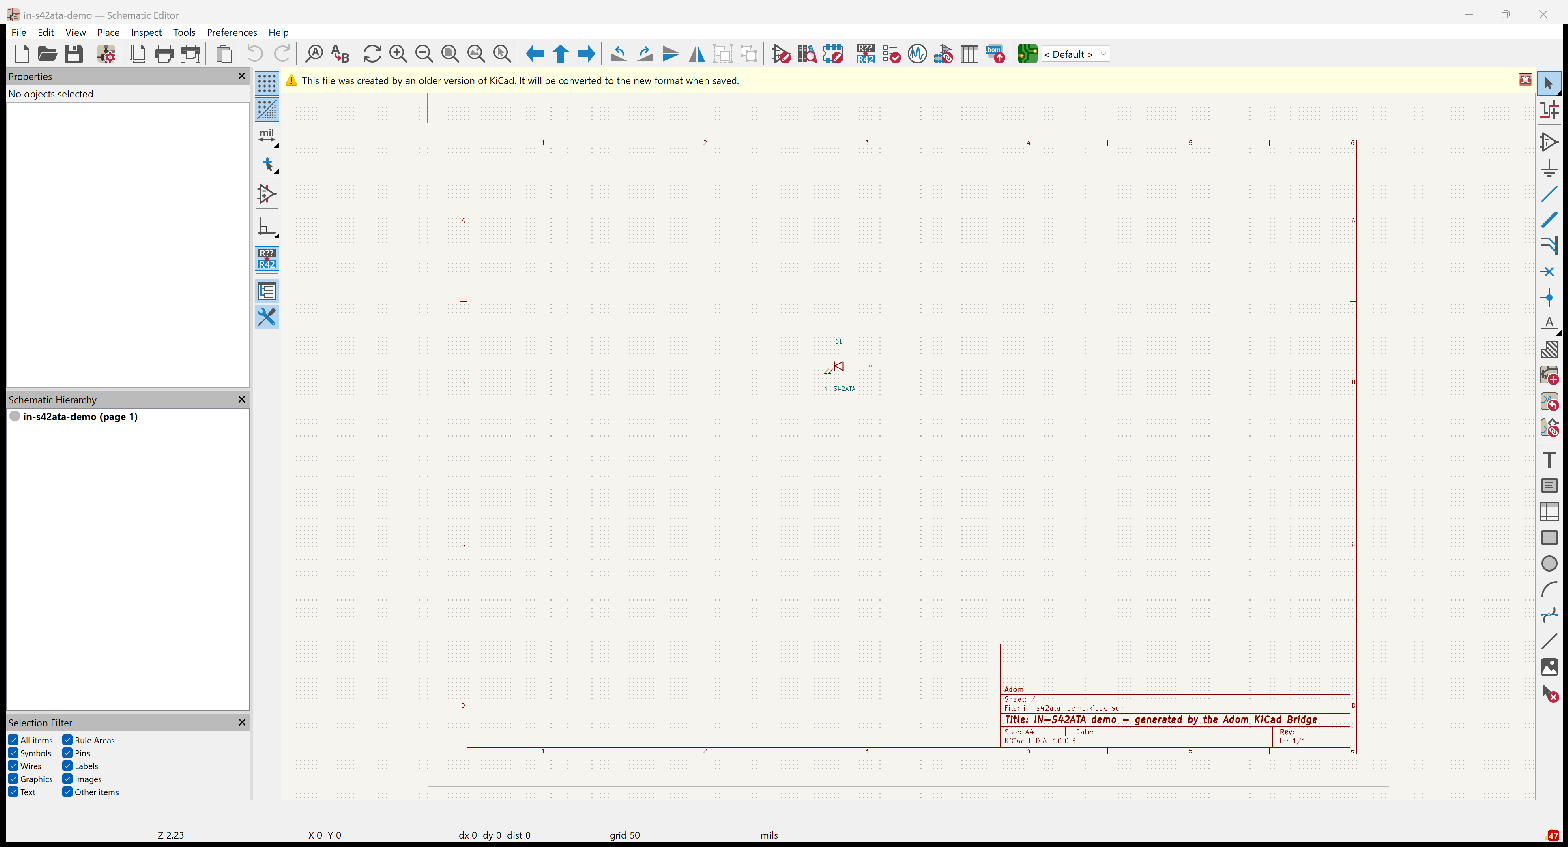Generate Bill of Materials icon
Screen dimensions: 1568x847
click(x=995, y=54)
